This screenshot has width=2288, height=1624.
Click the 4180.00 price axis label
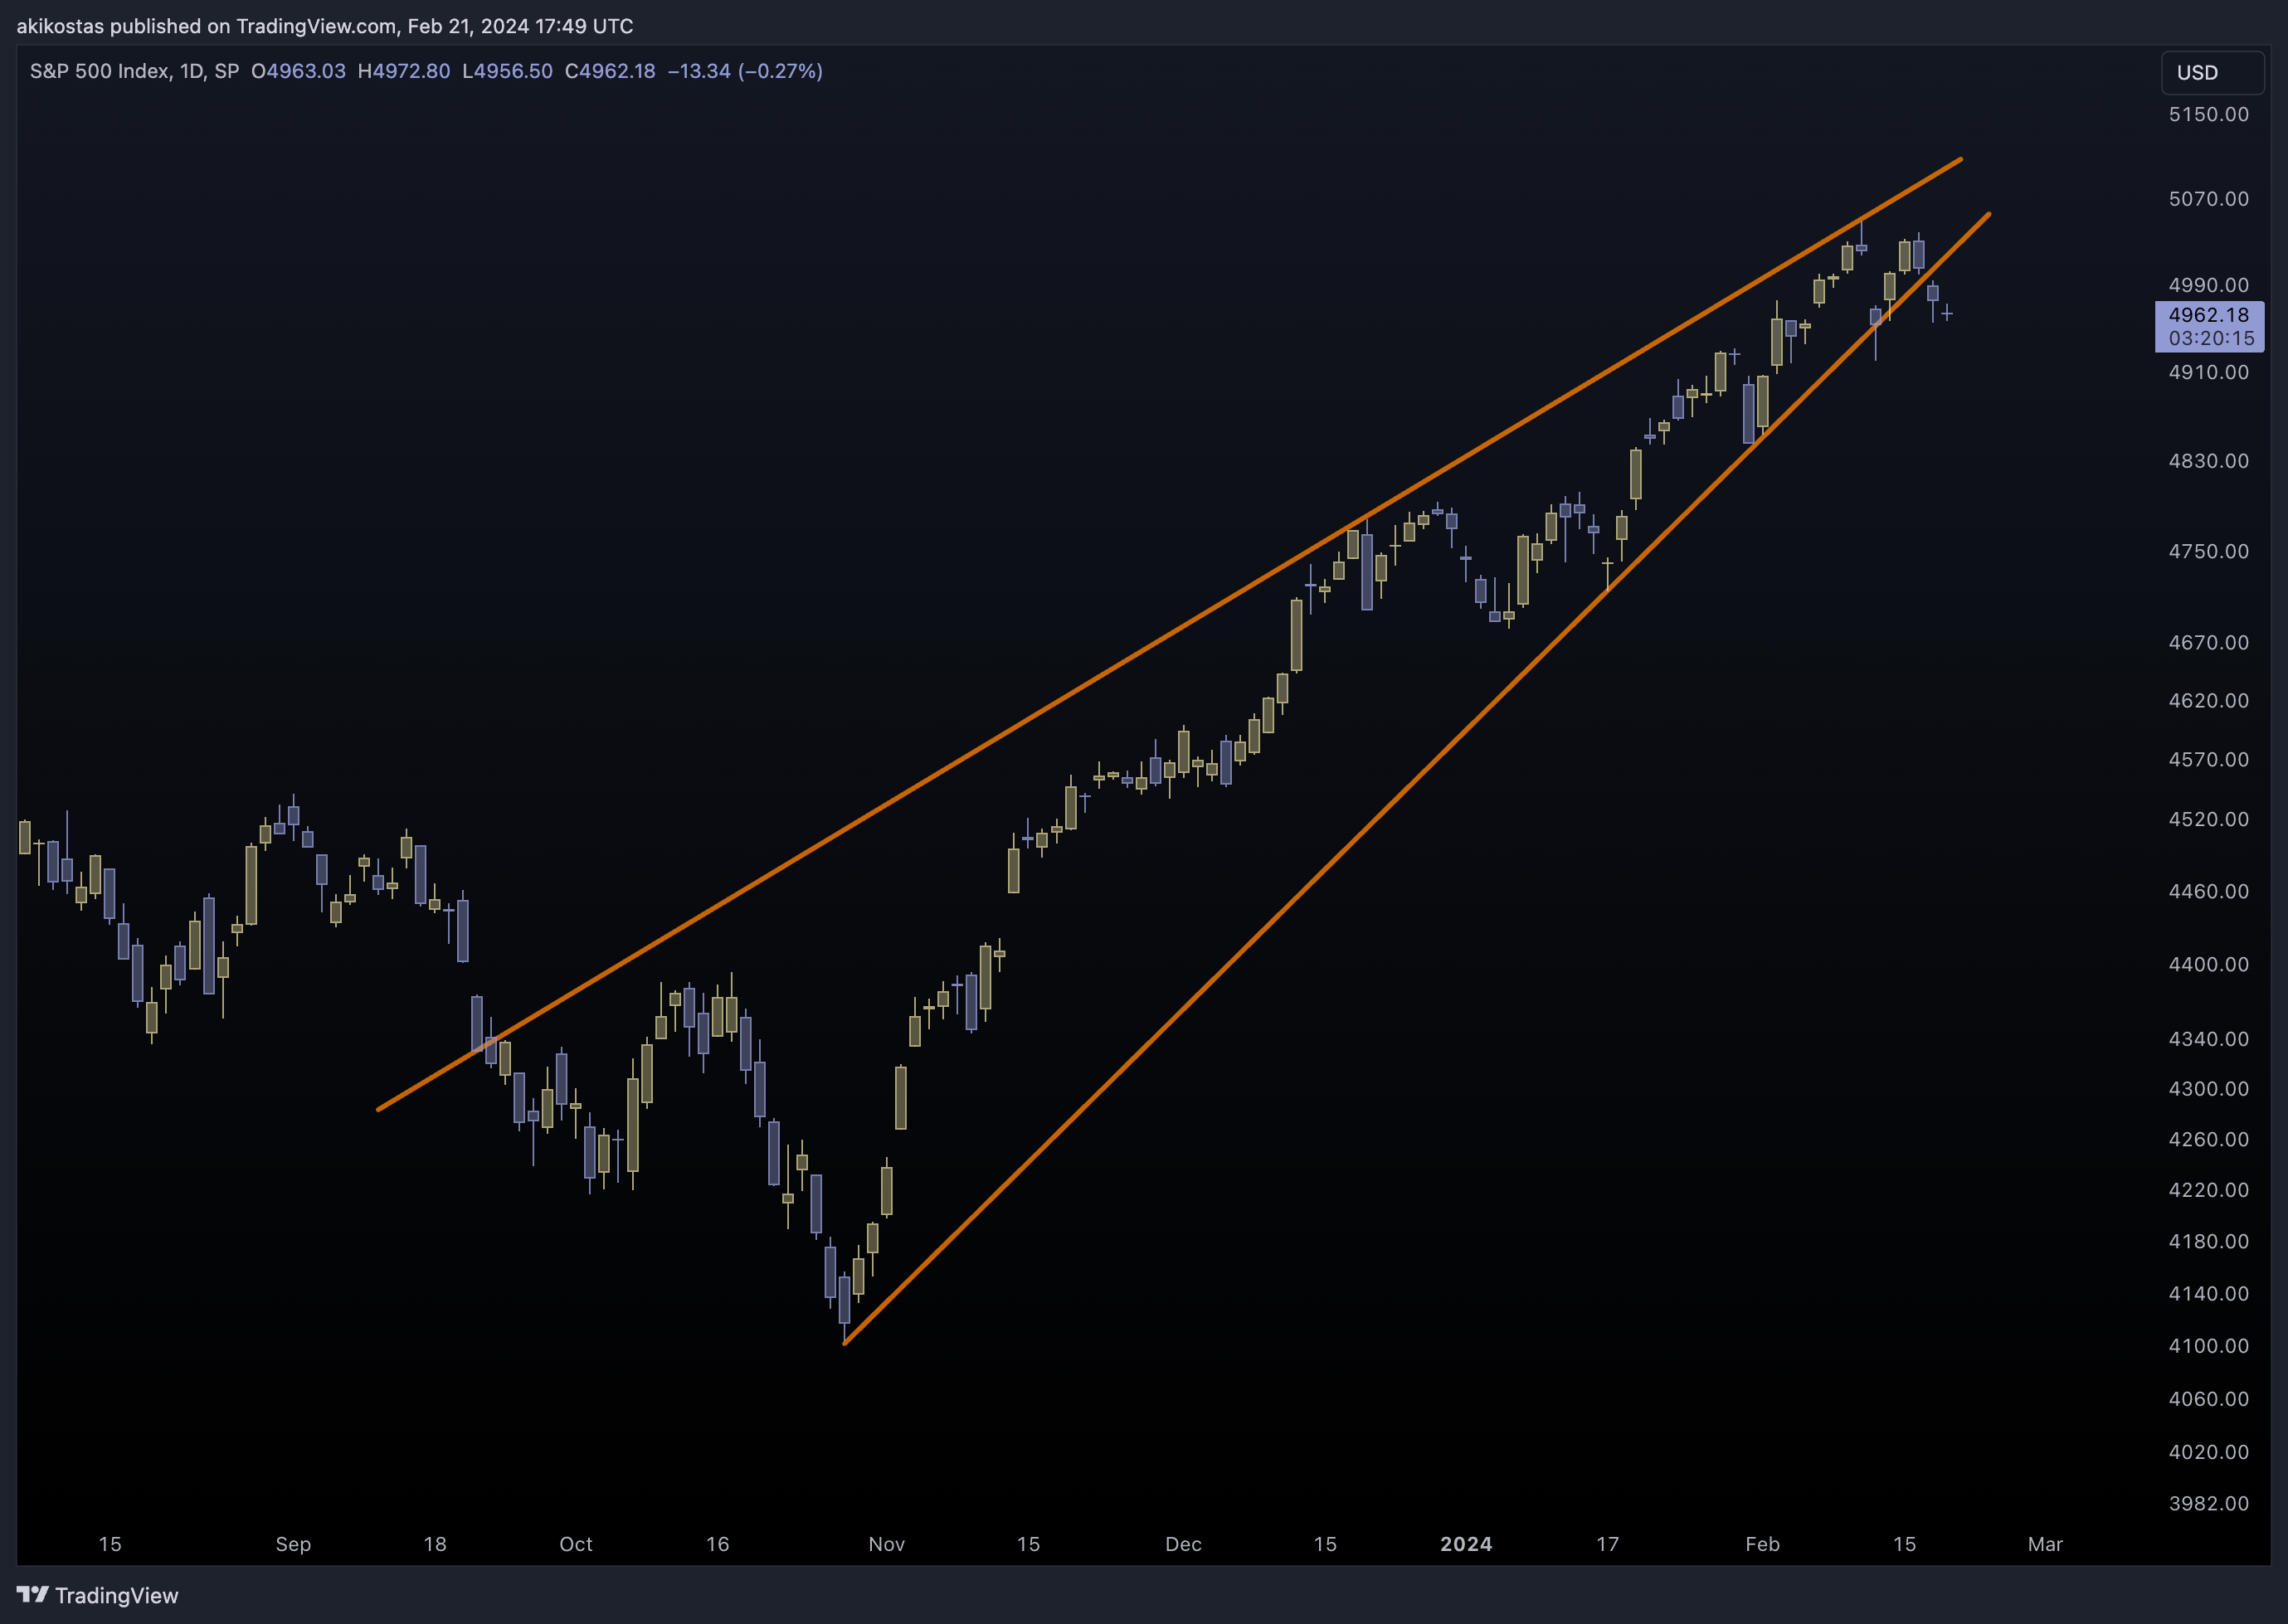(x=2208, y=1241)
